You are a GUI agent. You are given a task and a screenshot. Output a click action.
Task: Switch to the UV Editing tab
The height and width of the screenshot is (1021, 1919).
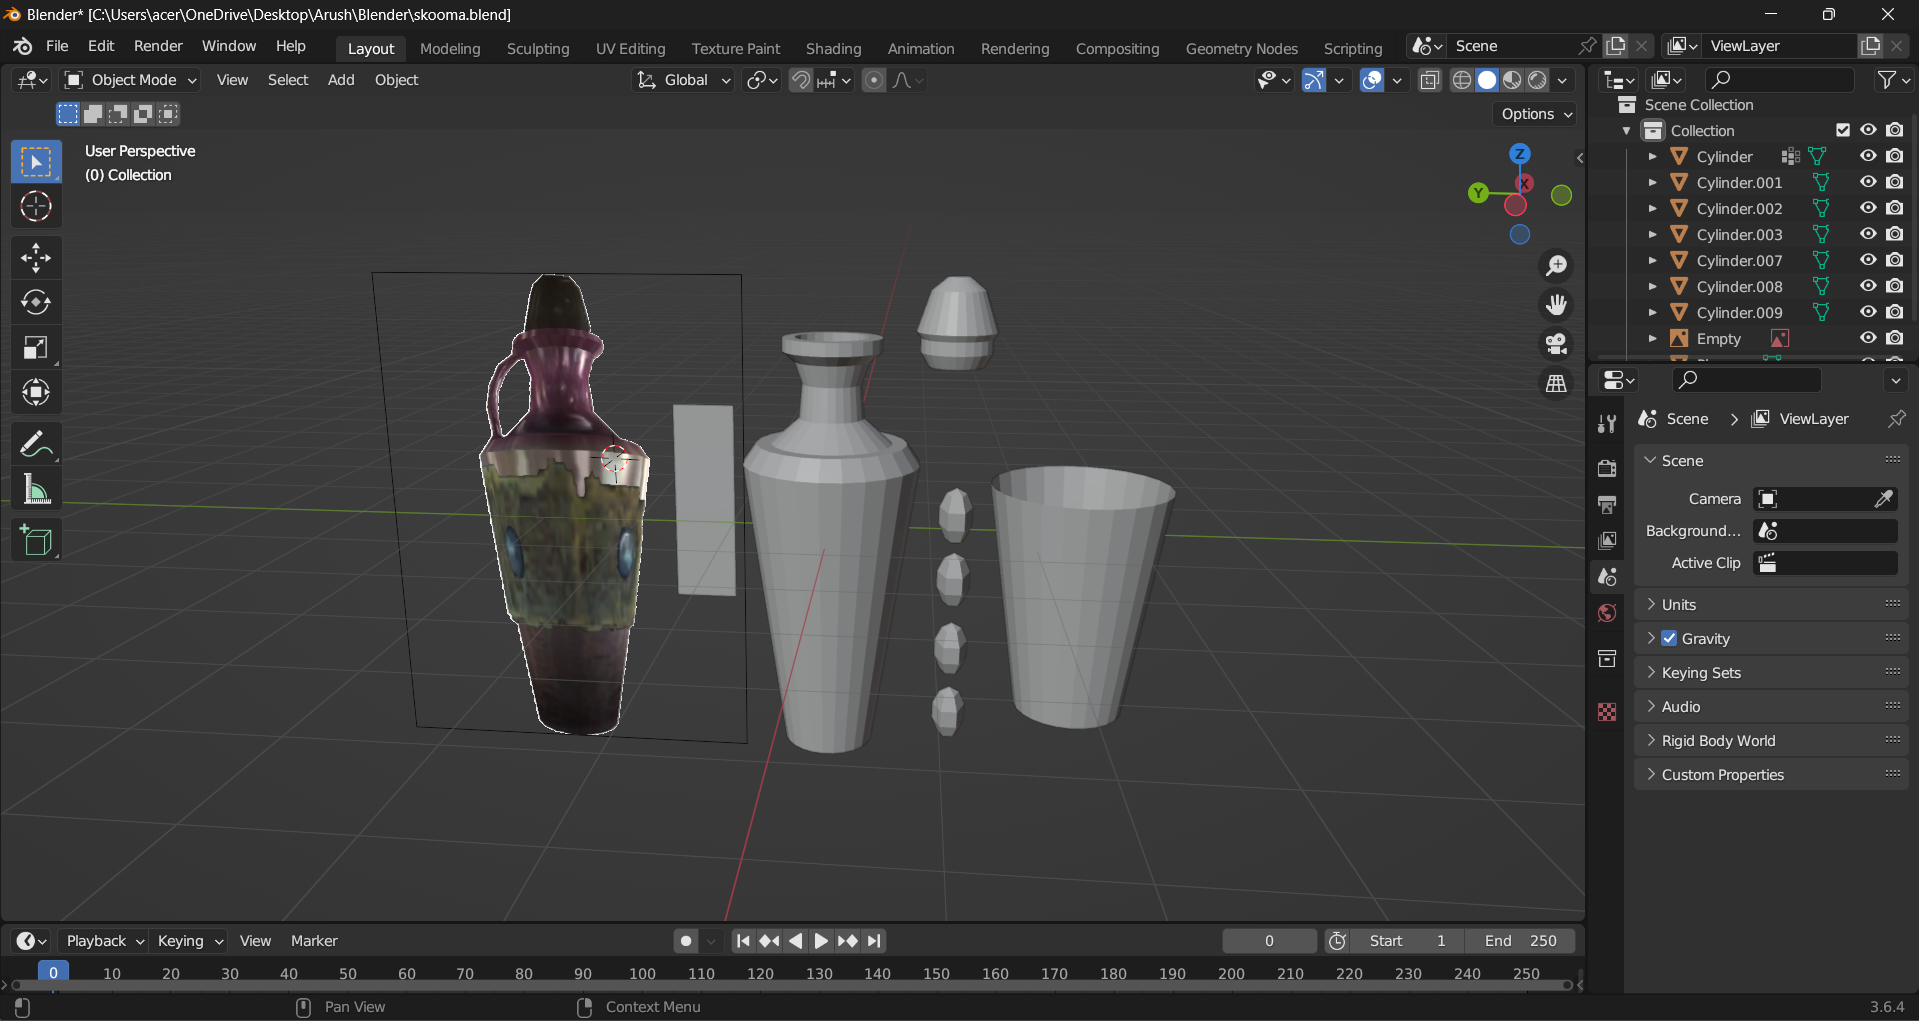630,48
